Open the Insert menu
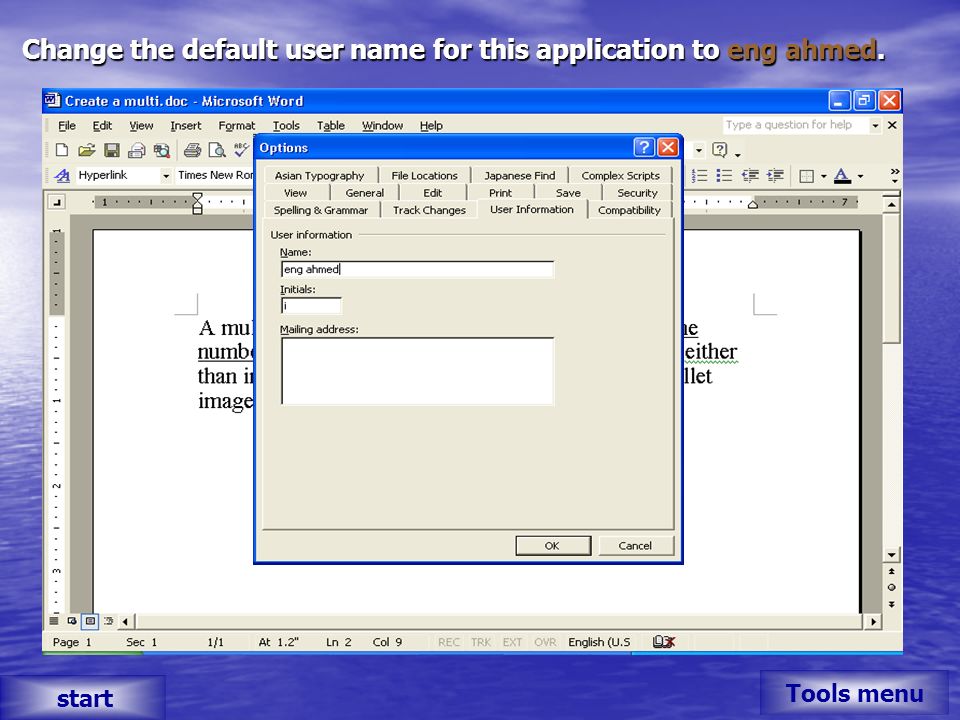This screenshot has height=720, width=960. click(x=186, y=126)
